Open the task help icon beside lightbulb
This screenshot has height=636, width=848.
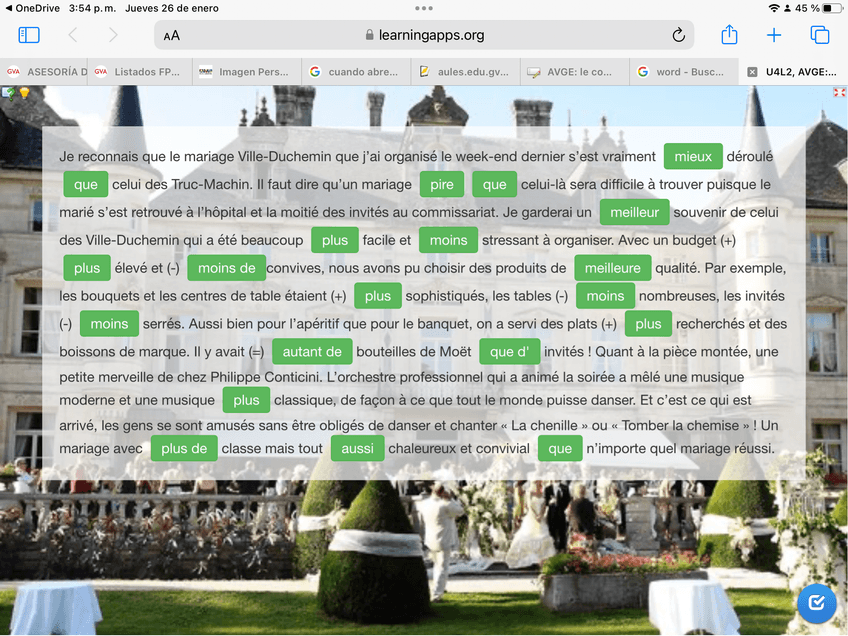tap(9, 93)
